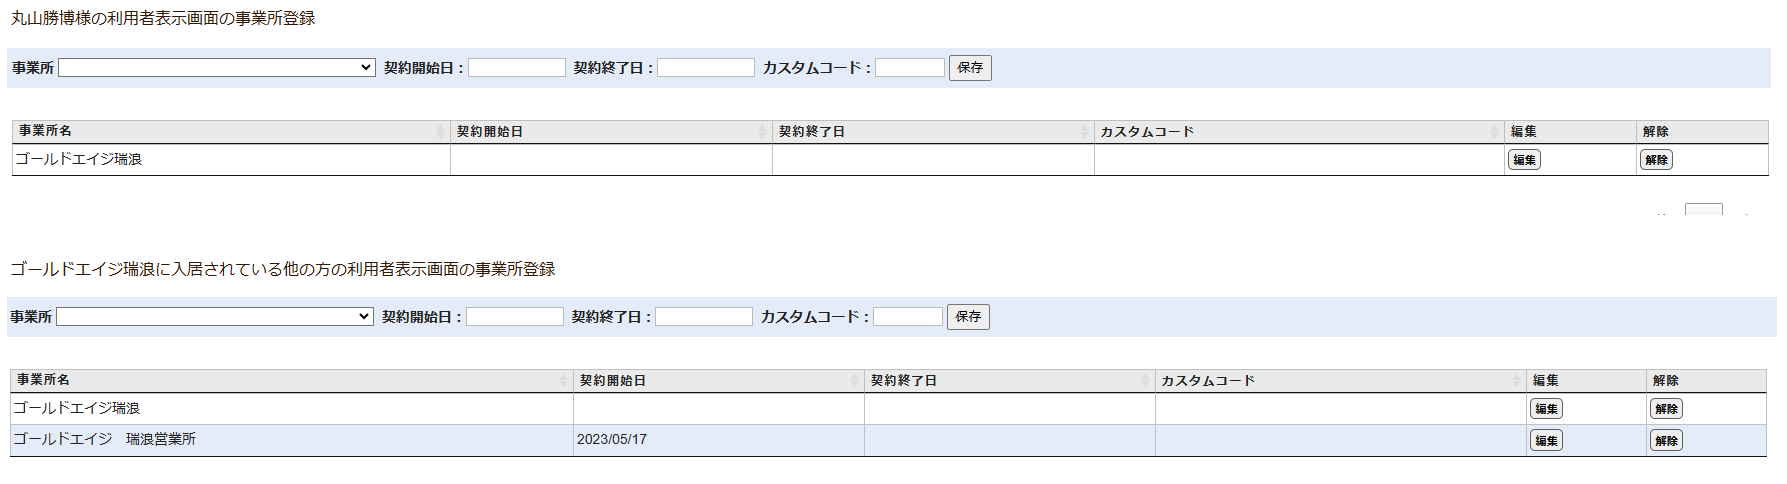Sort top table by 事業所名 column
Viewport: 1787px width, 484px height.
(230, 132)
